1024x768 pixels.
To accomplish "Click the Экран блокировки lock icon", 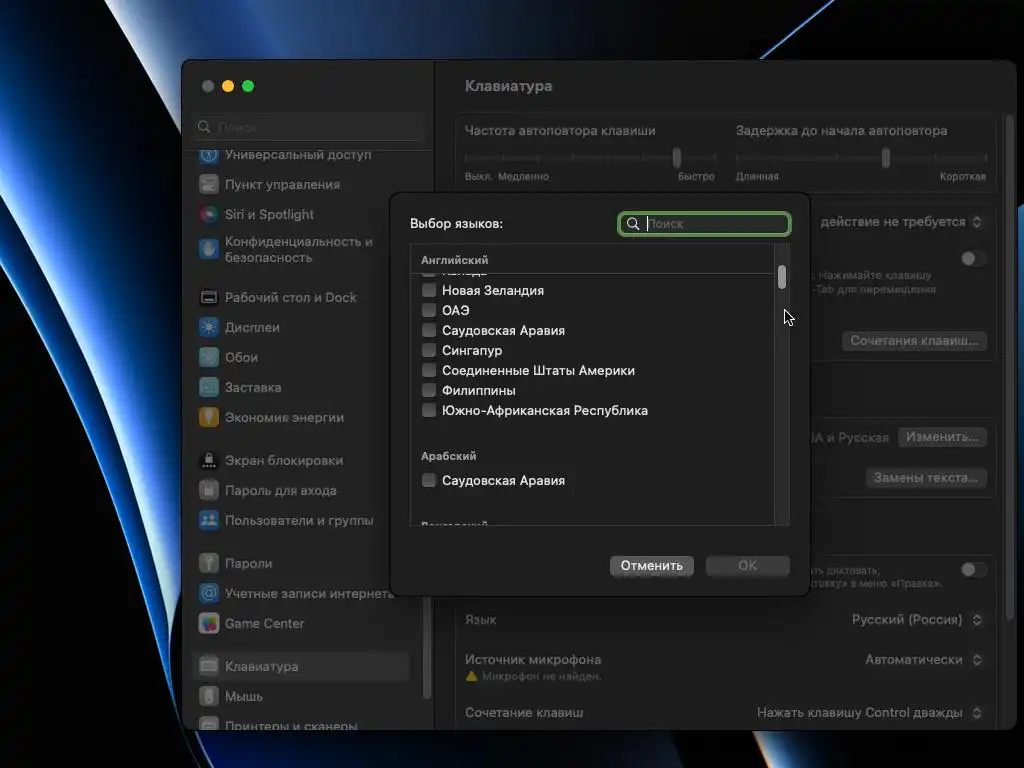I will [209, 461].
